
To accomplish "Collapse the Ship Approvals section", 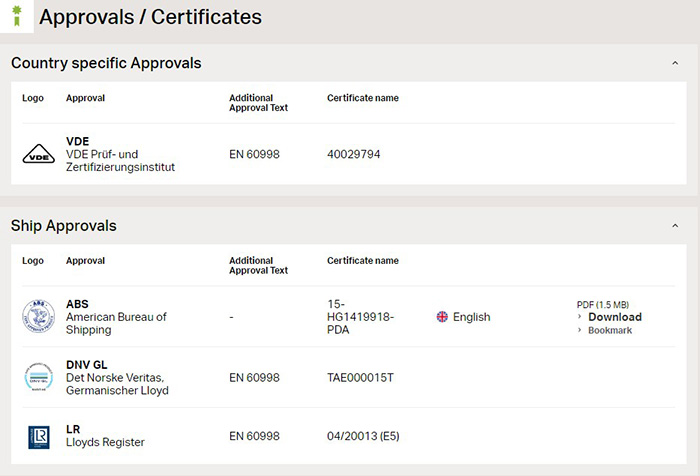I will [675, 225].
